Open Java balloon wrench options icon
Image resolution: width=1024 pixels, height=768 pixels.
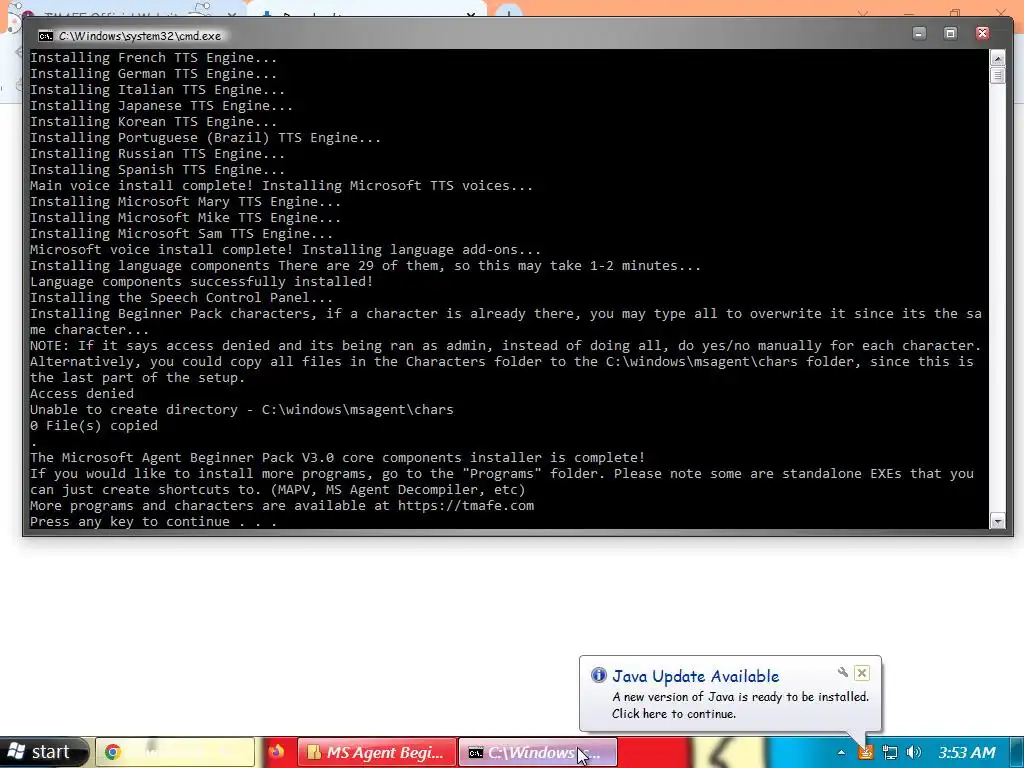point(842,672)
